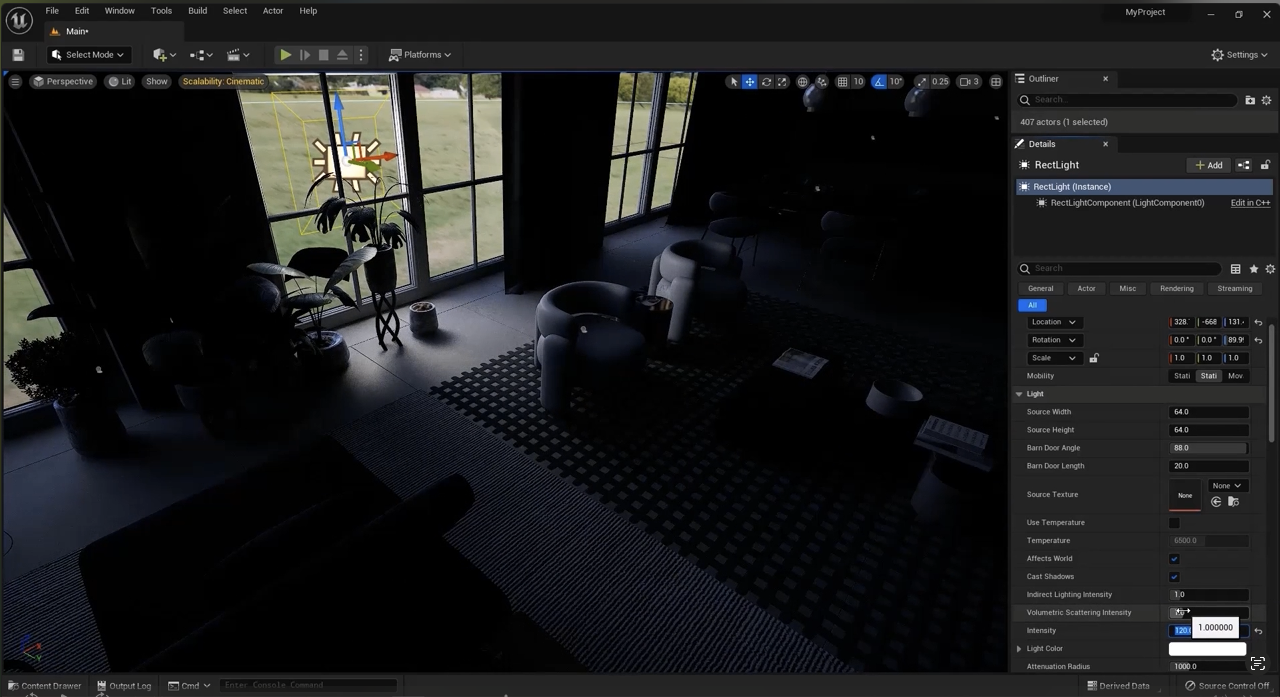Open the Outliner settings gear
The height and width of the screenshot is (697, 1280).
tap(1266, 100)
